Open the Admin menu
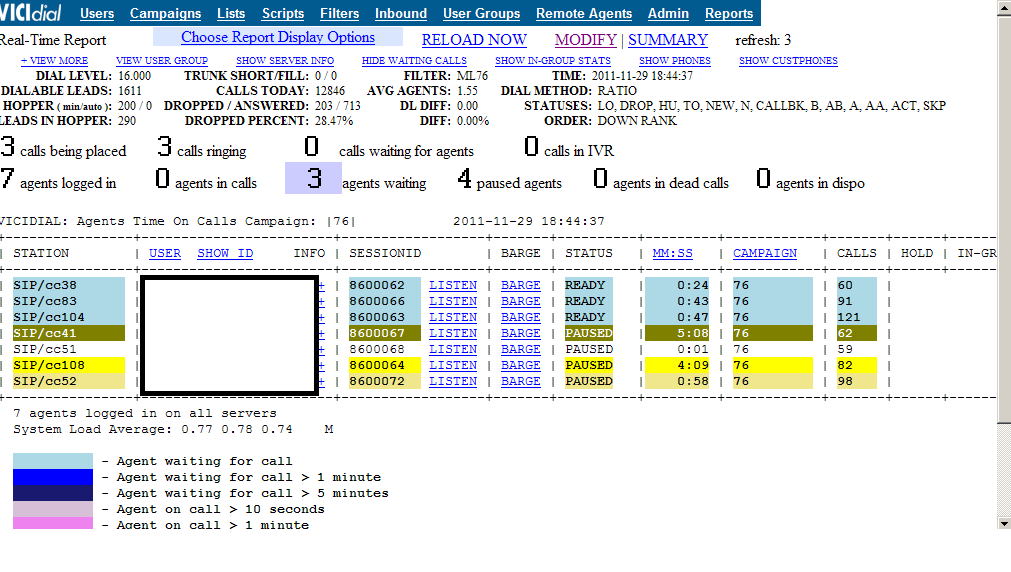The width and height of the screenshot is (1011, 572). click(668, 14)
